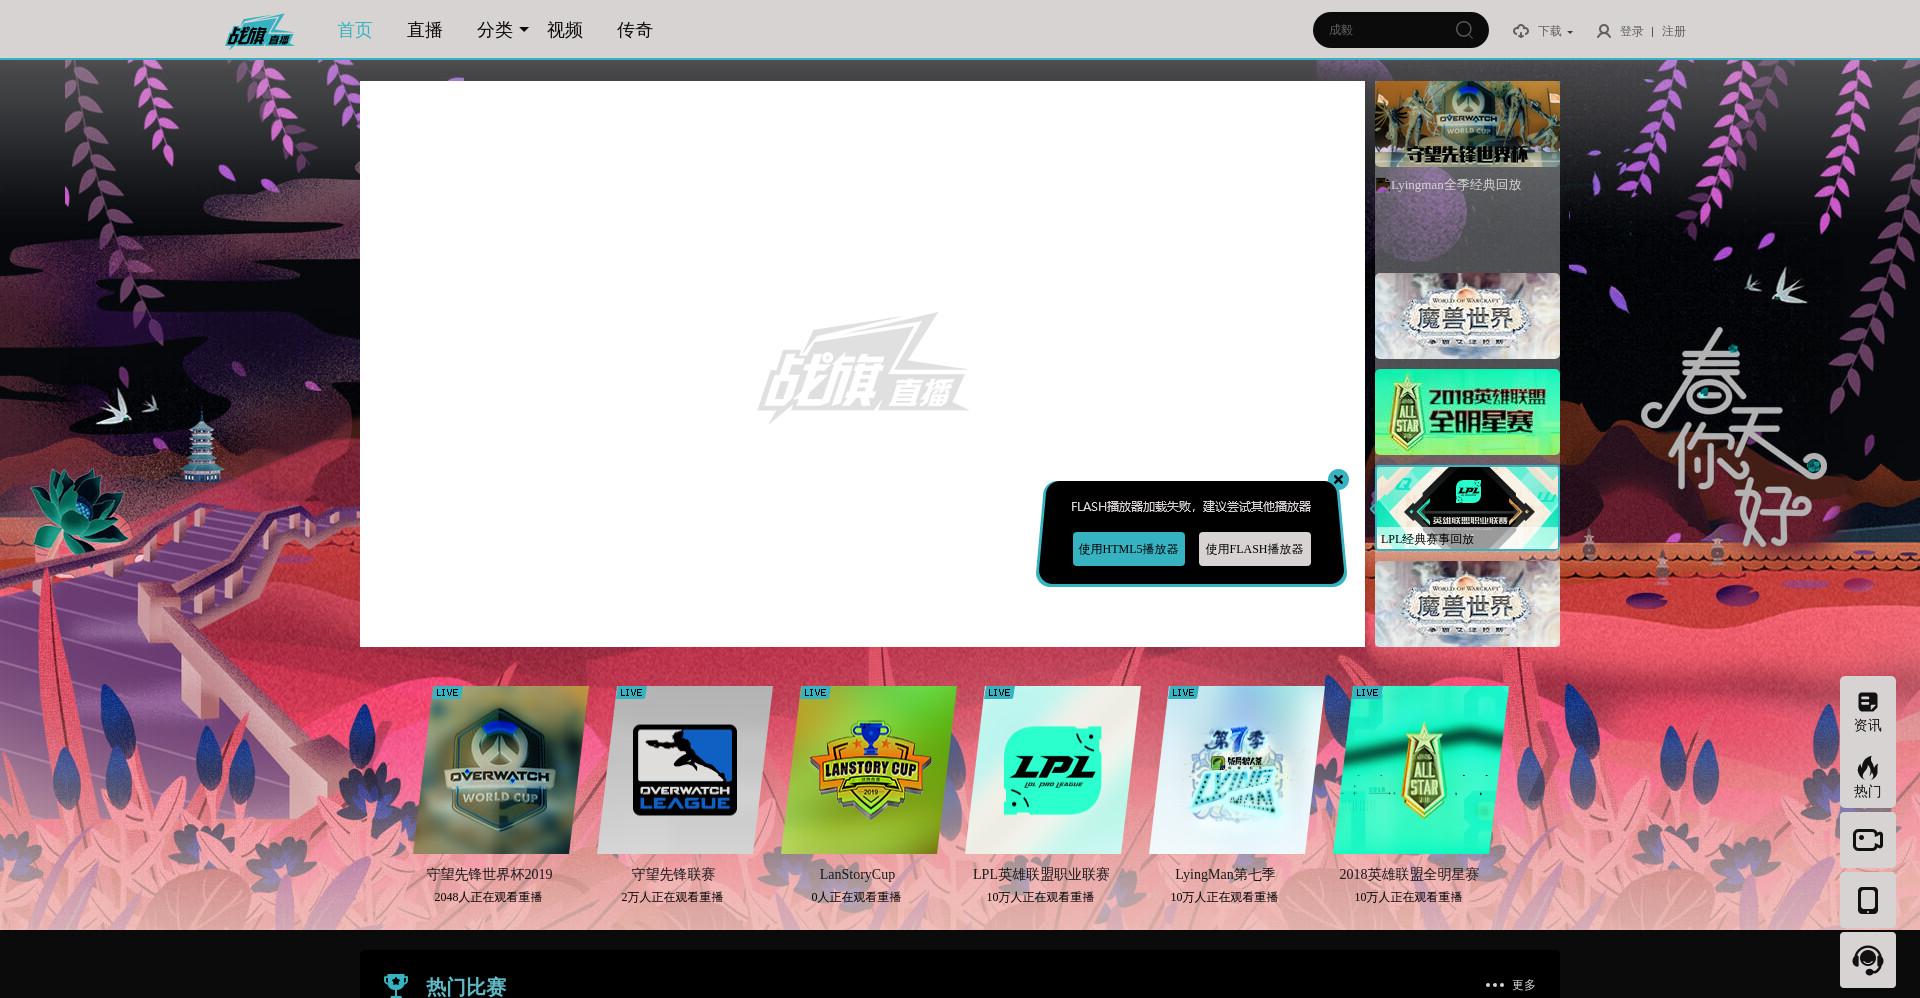Click the mobile phone sidebar icon
1920x998 pixels.
(1867, 900)
